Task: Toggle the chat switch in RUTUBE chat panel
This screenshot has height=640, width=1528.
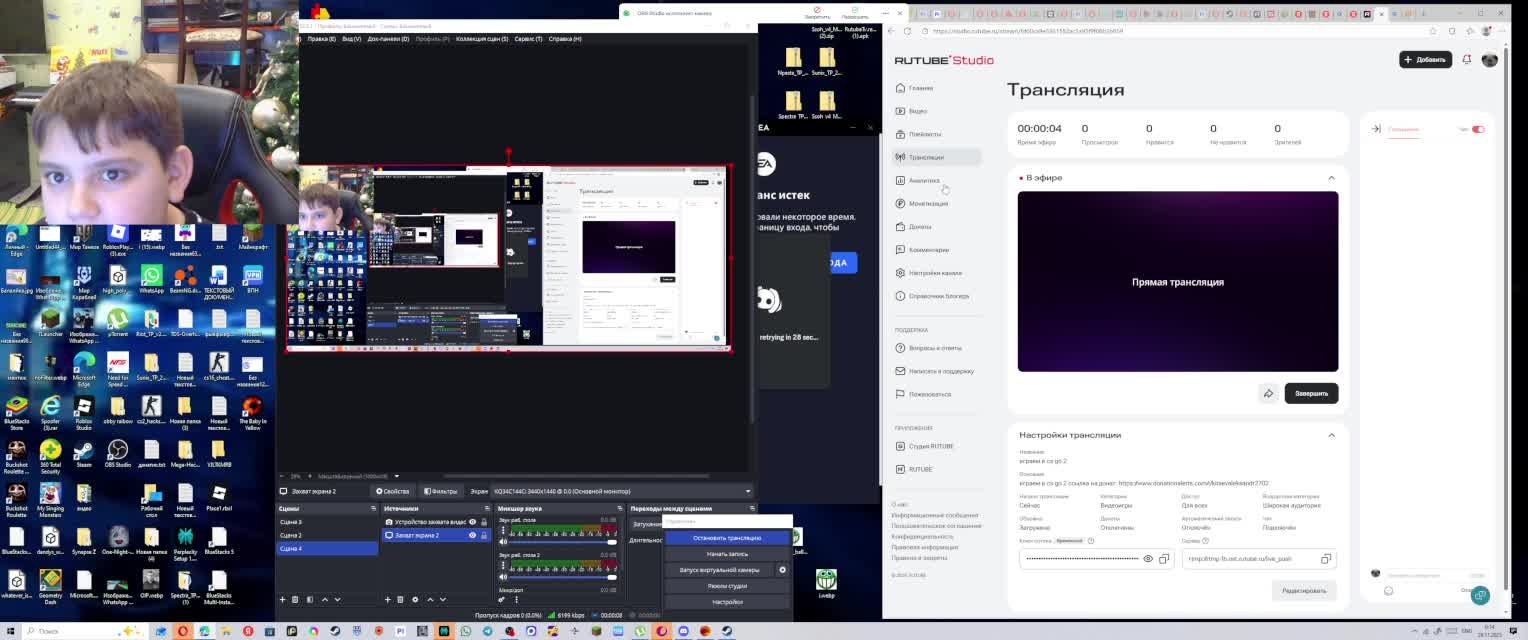Action: click(1478, 129)
